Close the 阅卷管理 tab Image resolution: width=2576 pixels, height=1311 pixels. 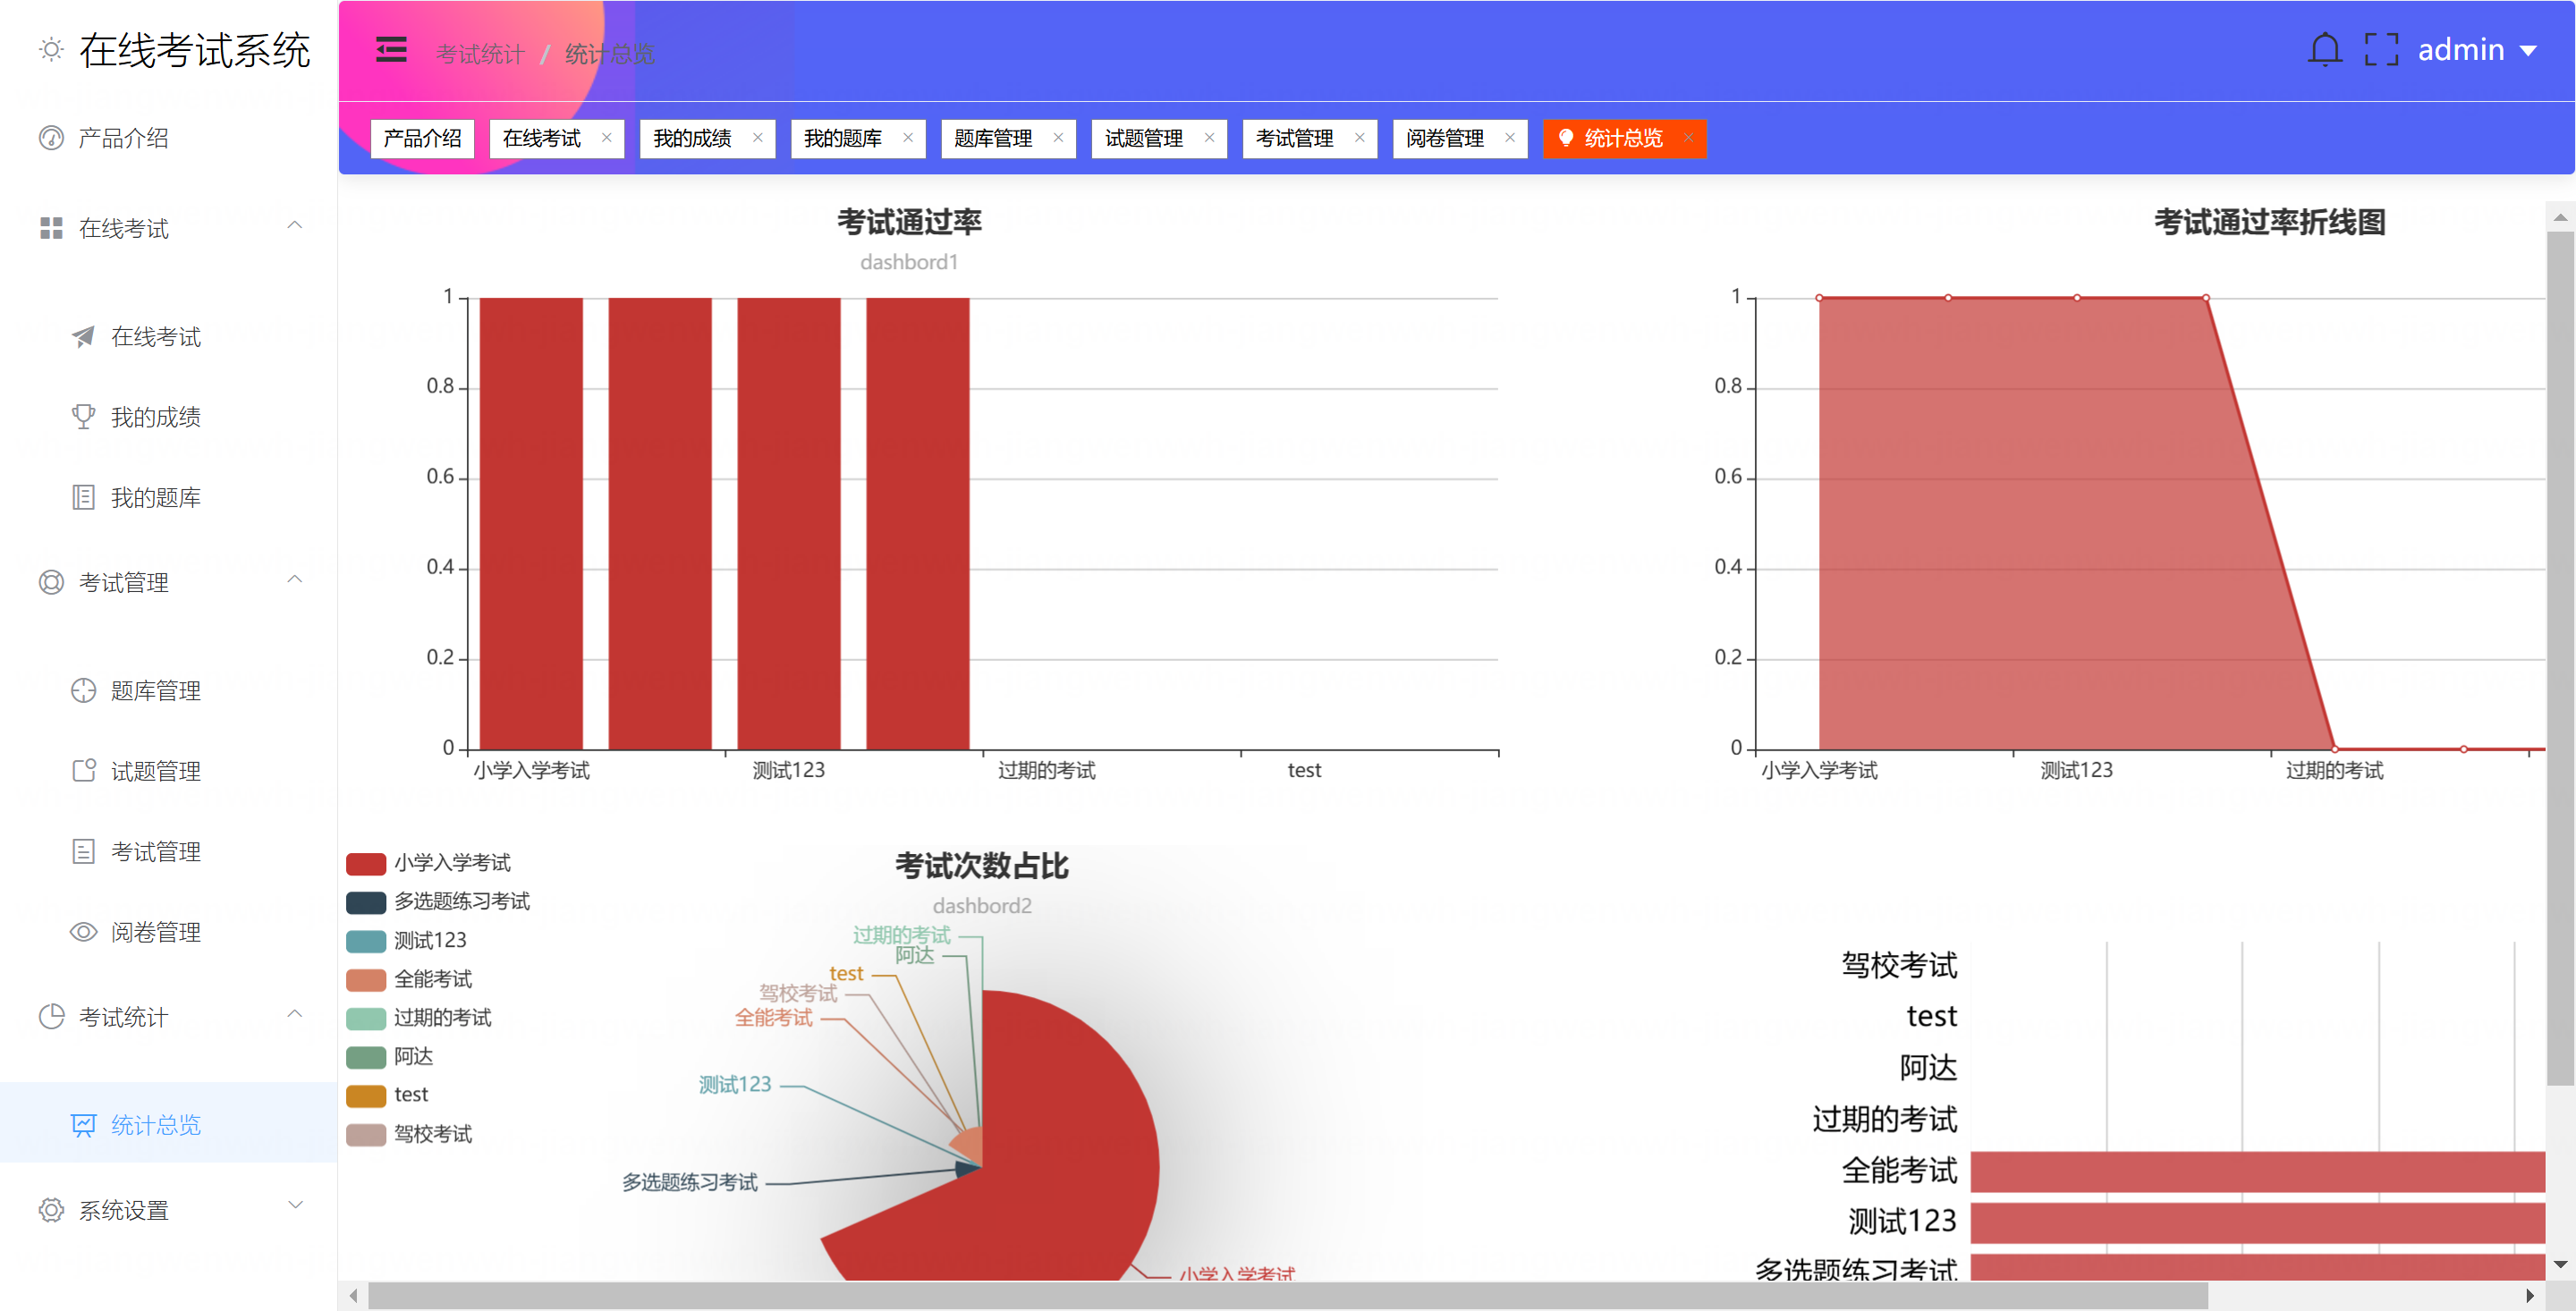pos(1509,138)
